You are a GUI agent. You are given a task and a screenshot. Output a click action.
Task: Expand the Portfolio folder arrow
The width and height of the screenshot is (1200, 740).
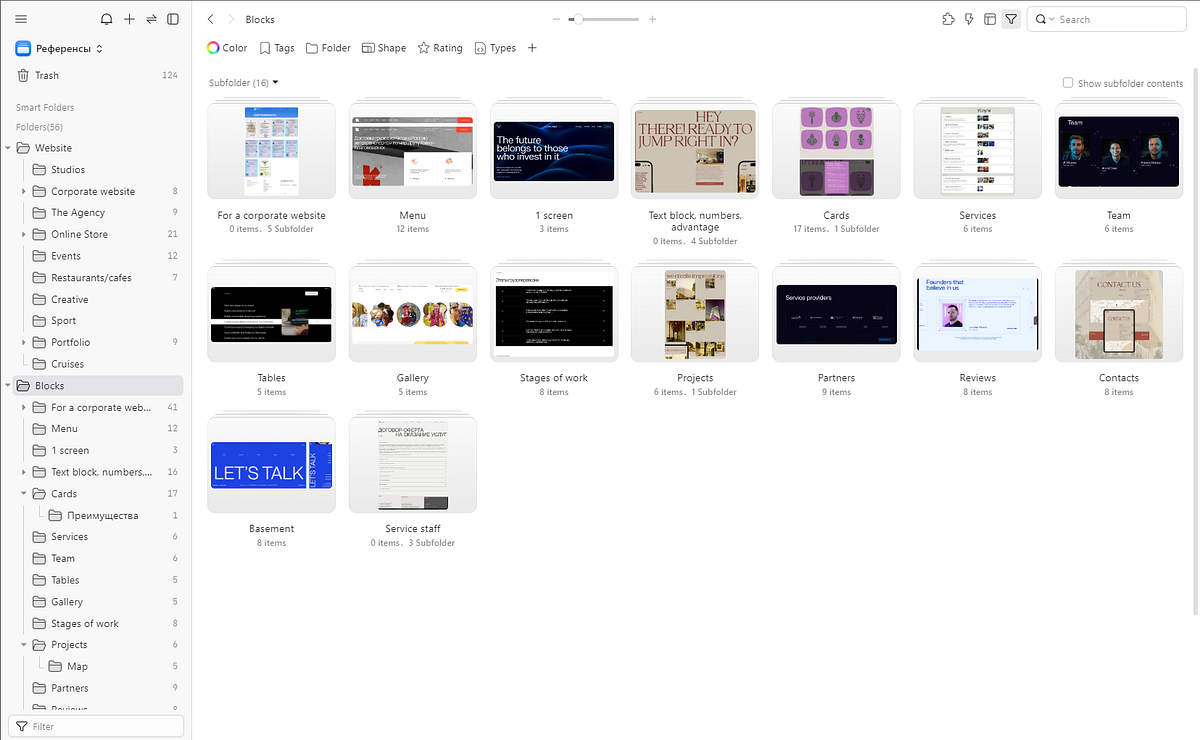coord(25,342)
